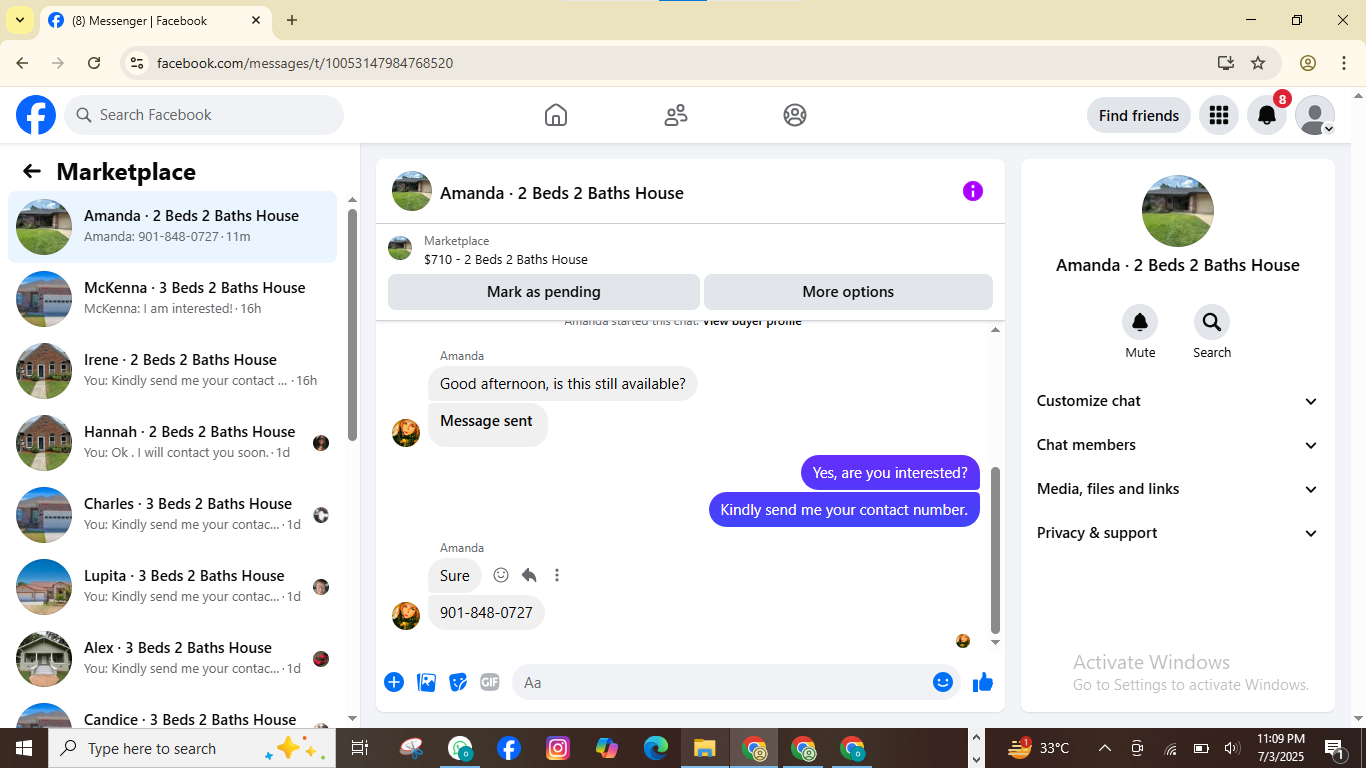
Task: Open View buyer profile link
Action: 752,322
